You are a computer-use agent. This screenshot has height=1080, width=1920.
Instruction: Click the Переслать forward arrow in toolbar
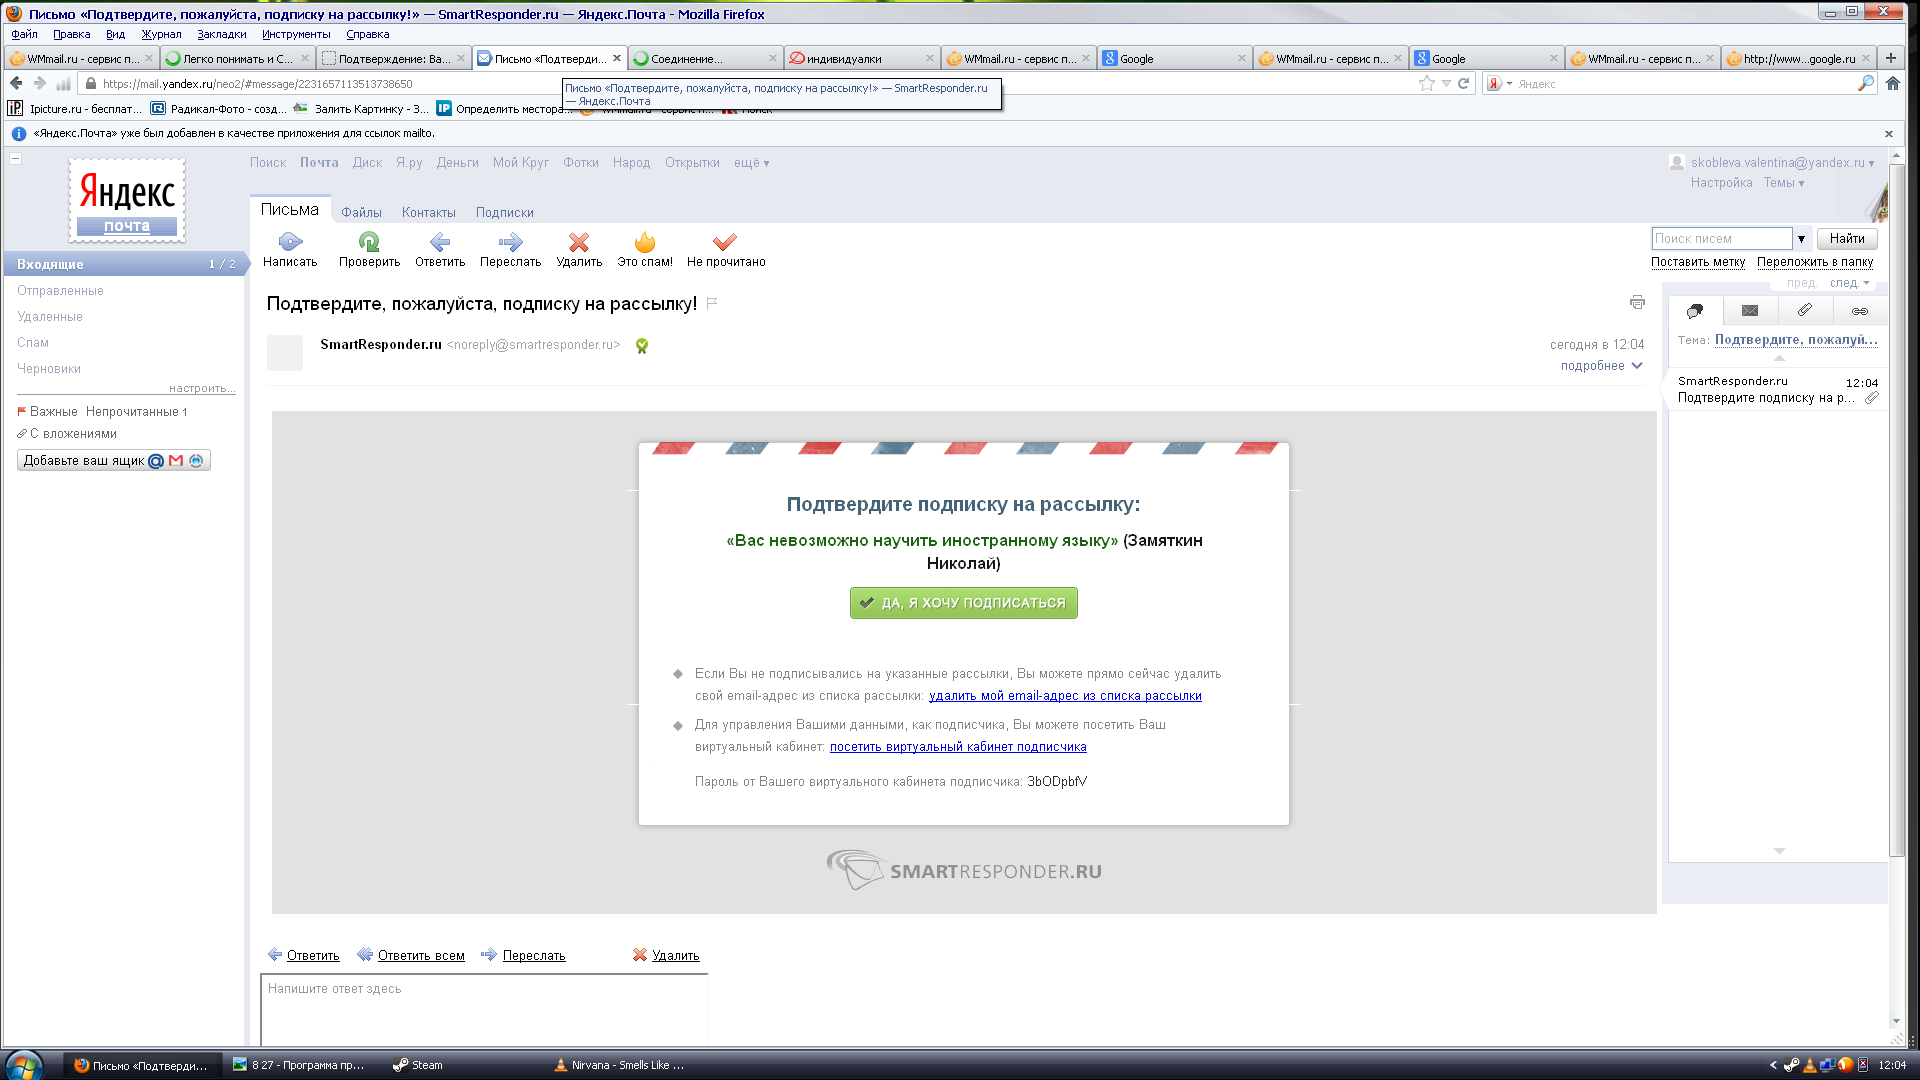(510, 242)
